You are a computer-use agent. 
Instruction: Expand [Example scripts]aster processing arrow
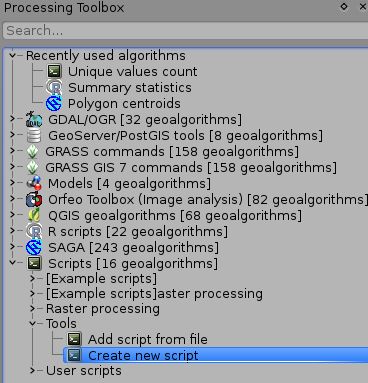click(x=33, y=294)
